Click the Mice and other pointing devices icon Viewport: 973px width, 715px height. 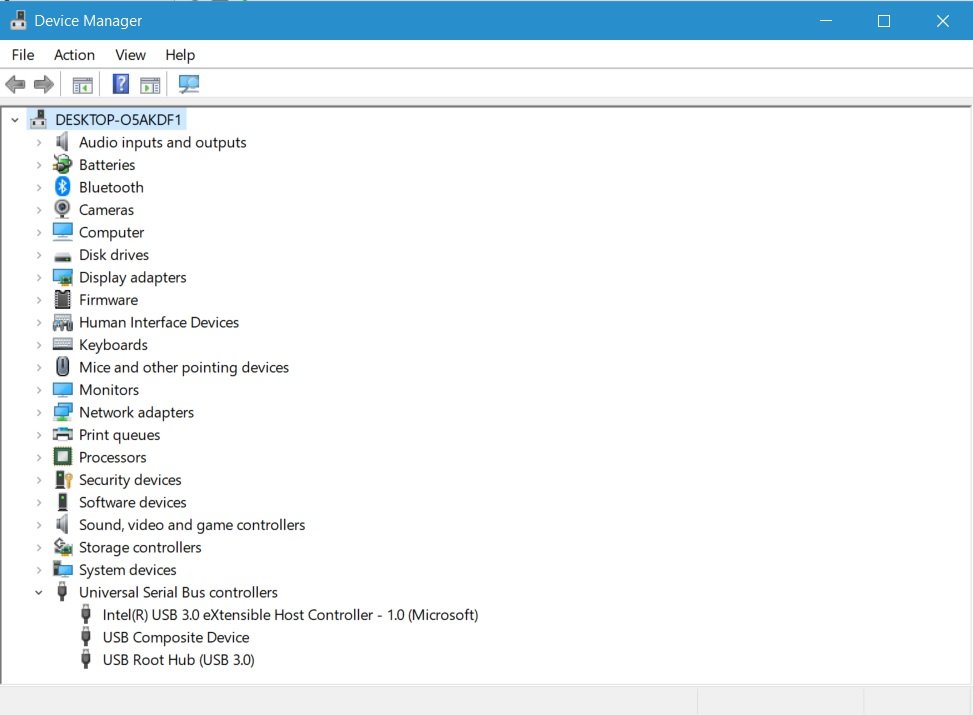(x=63, y=367)
